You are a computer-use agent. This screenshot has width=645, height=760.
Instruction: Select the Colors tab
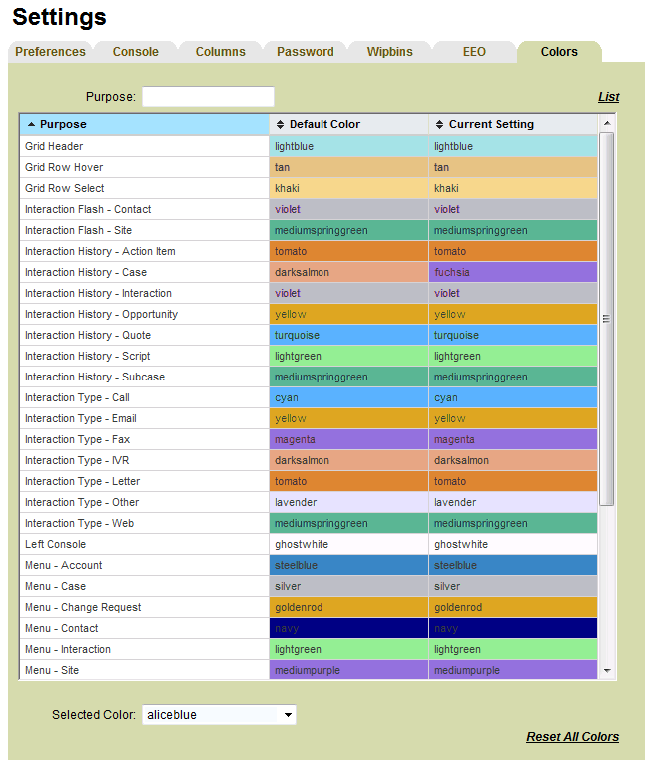pyautogui.click(x=559, y=52)
